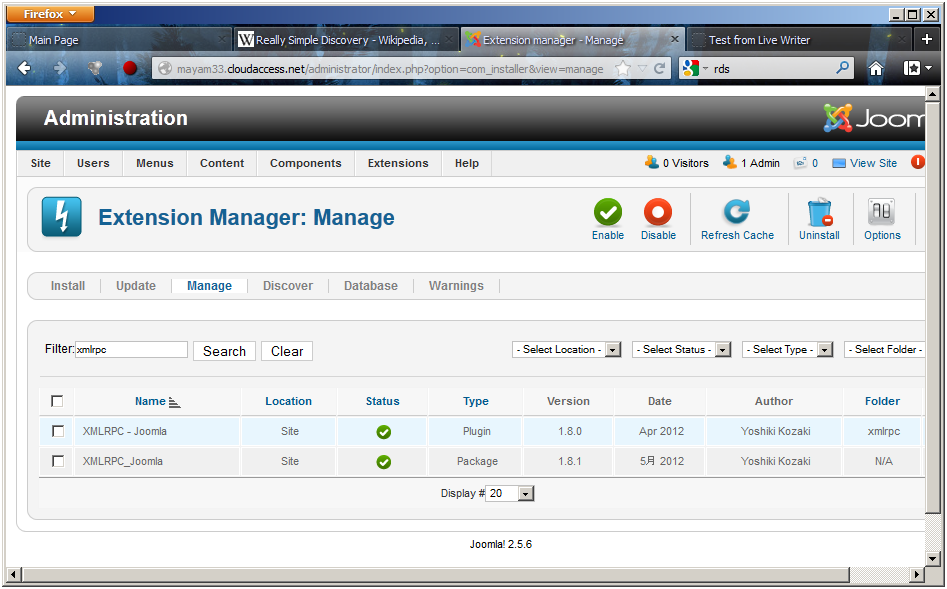Viewport: 947px width, 589px height.
Task: Click the Firefox forward arrow
Action: (x=59, y=68)
